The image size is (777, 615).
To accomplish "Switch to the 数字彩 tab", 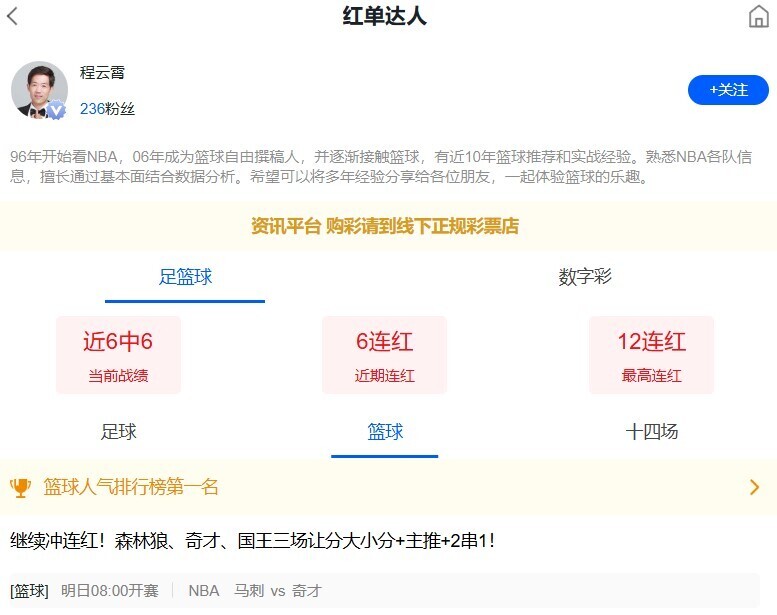I will pos(584,277).
